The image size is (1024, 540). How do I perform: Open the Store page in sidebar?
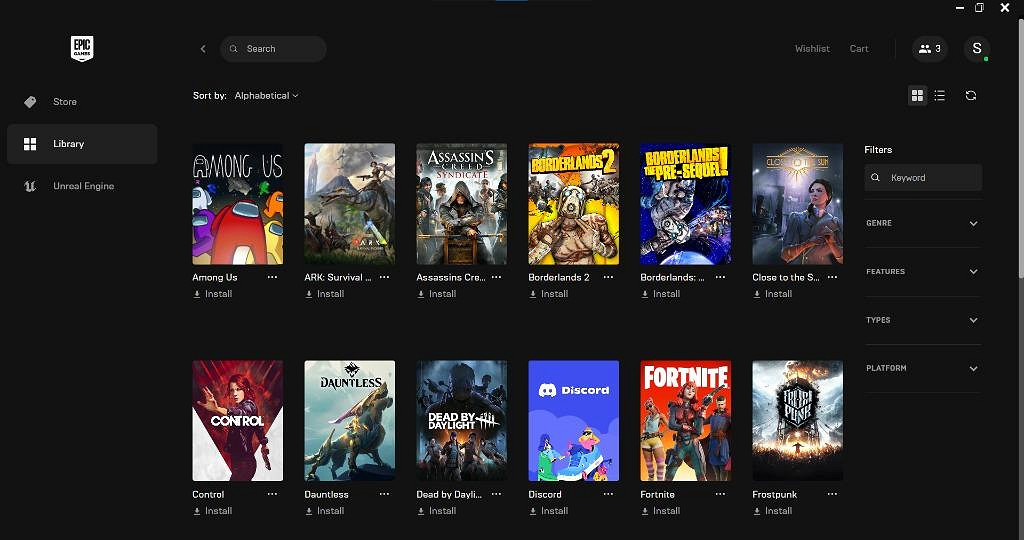pos(65,102)
